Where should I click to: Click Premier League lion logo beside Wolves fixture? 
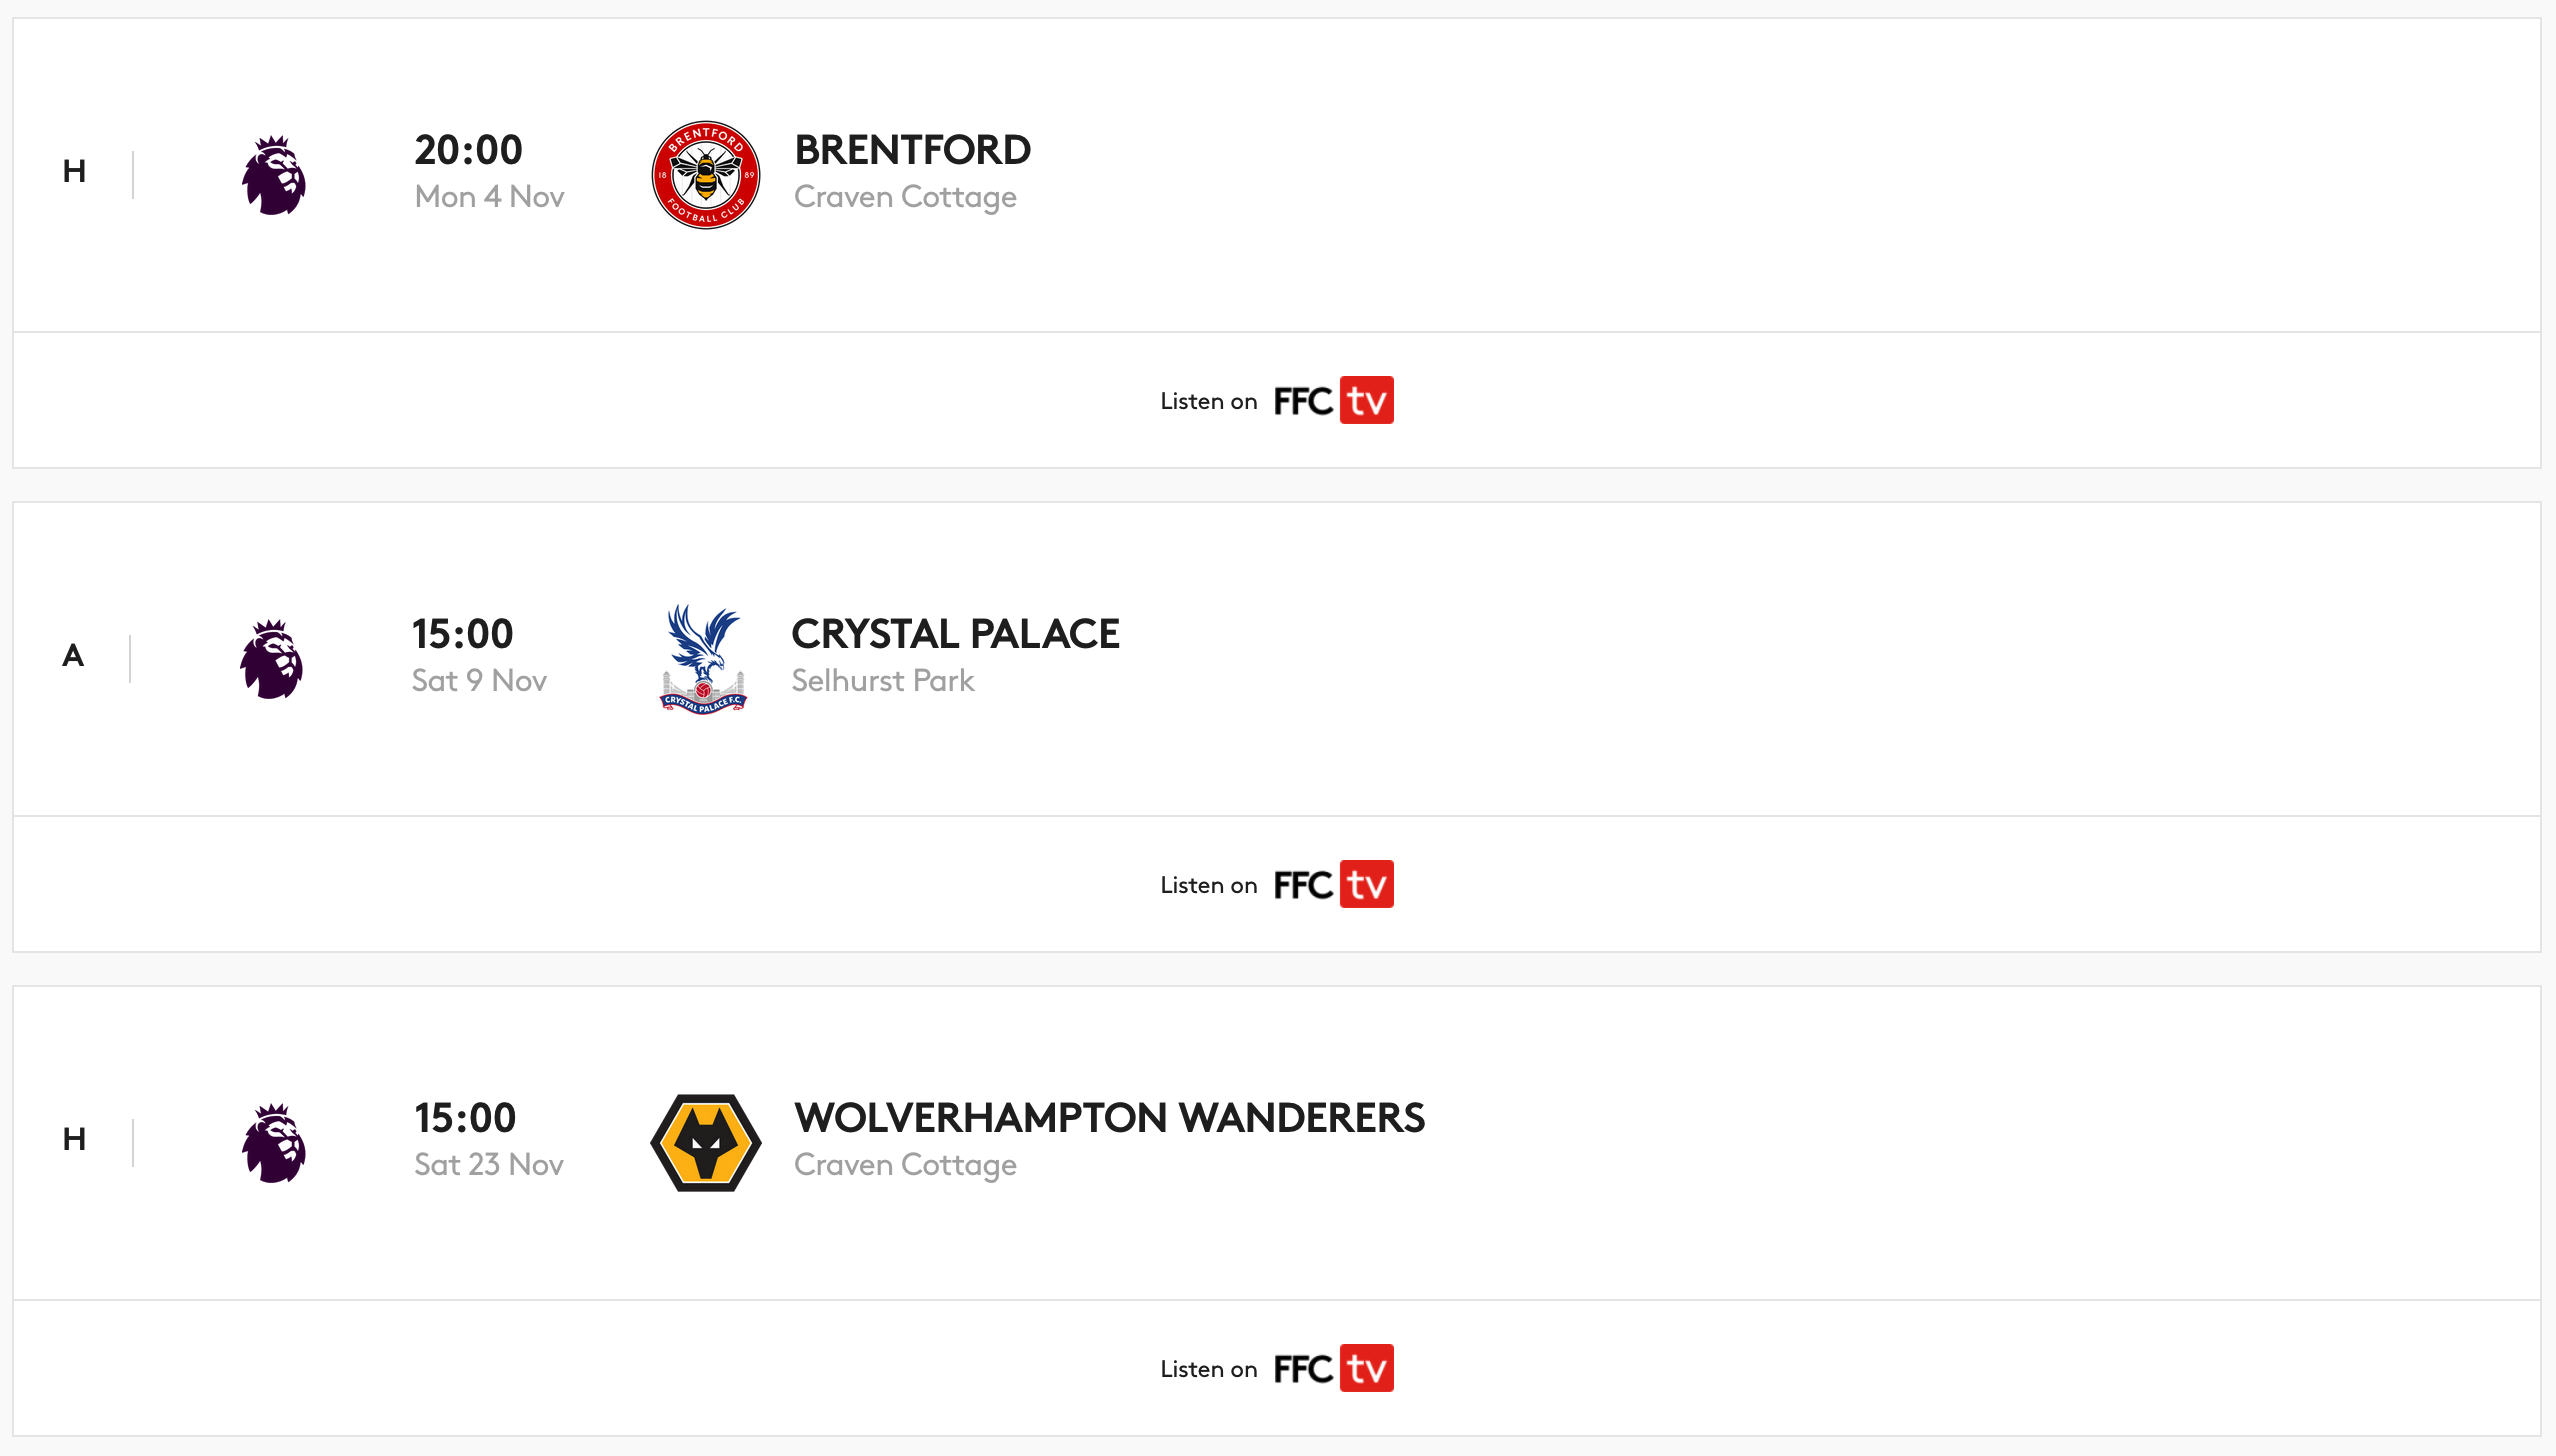274,1143
